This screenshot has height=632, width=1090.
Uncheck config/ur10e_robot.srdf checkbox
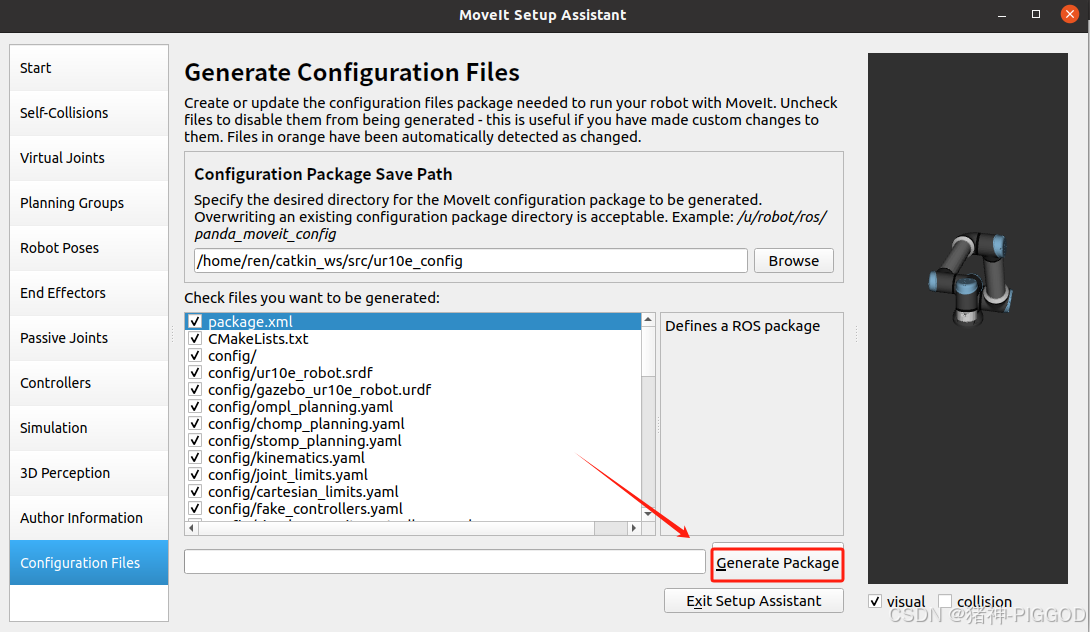tap(195, 373)
